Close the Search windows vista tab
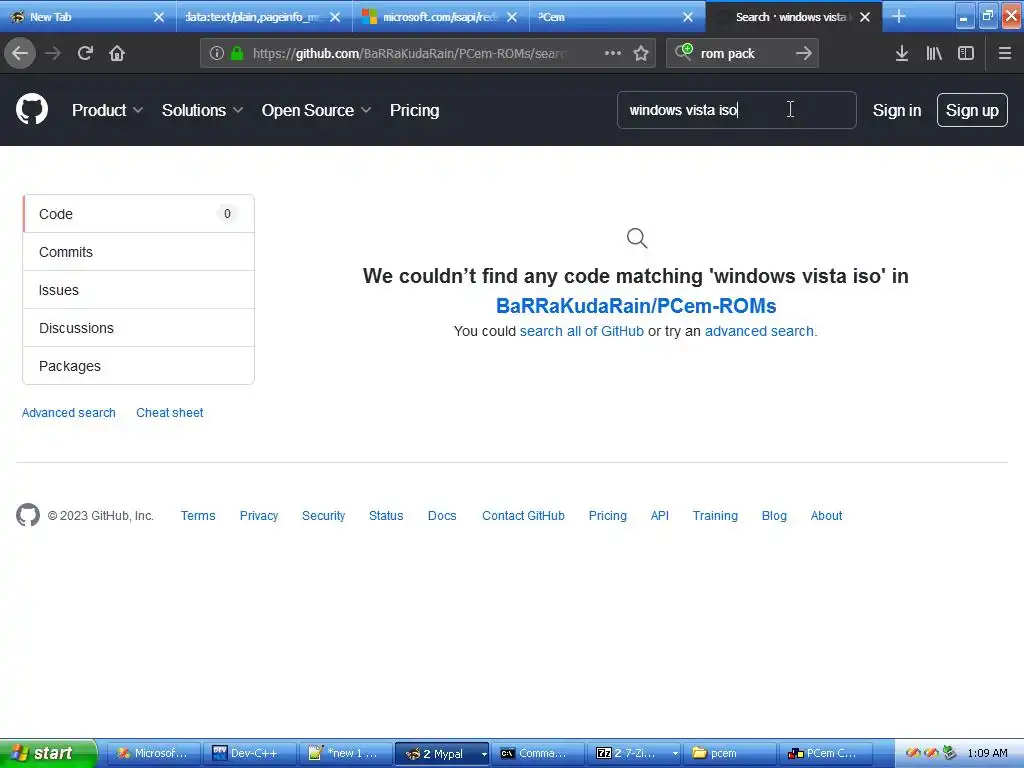The height and width of the screenshot is (768, 1024). [865, 17]
